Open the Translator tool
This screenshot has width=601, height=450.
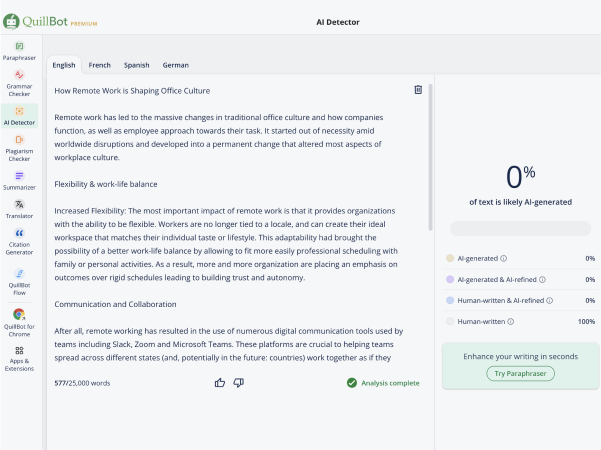click(20, 209)
